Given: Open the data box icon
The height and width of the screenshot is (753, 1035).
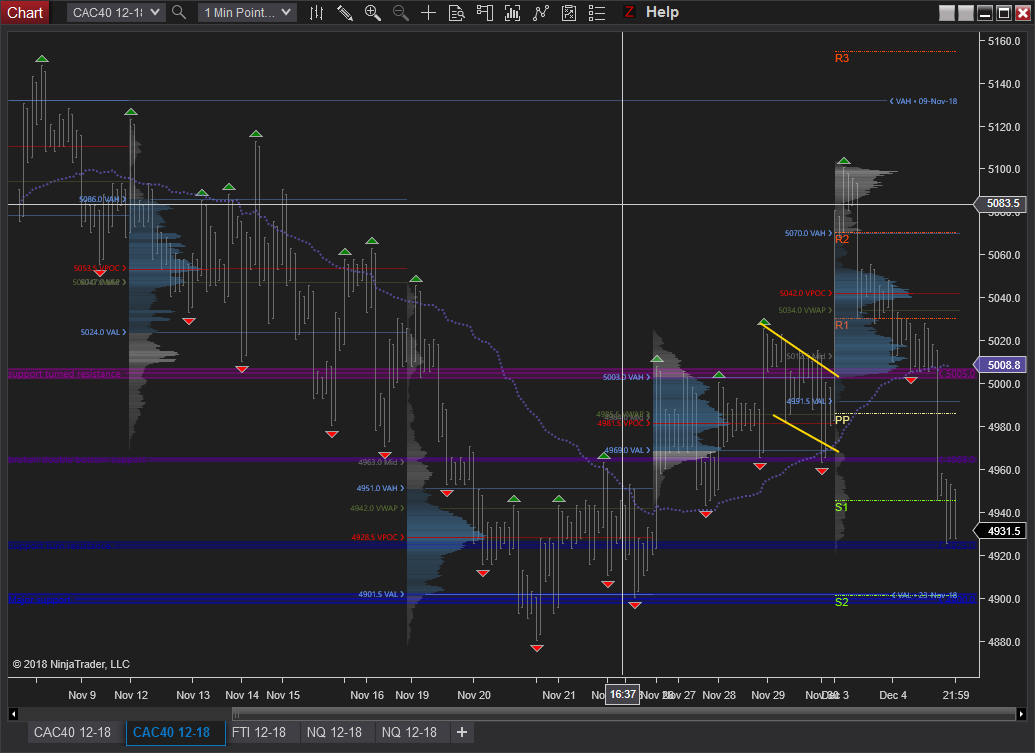Looking at the screenshot, I should click(456, 13).
